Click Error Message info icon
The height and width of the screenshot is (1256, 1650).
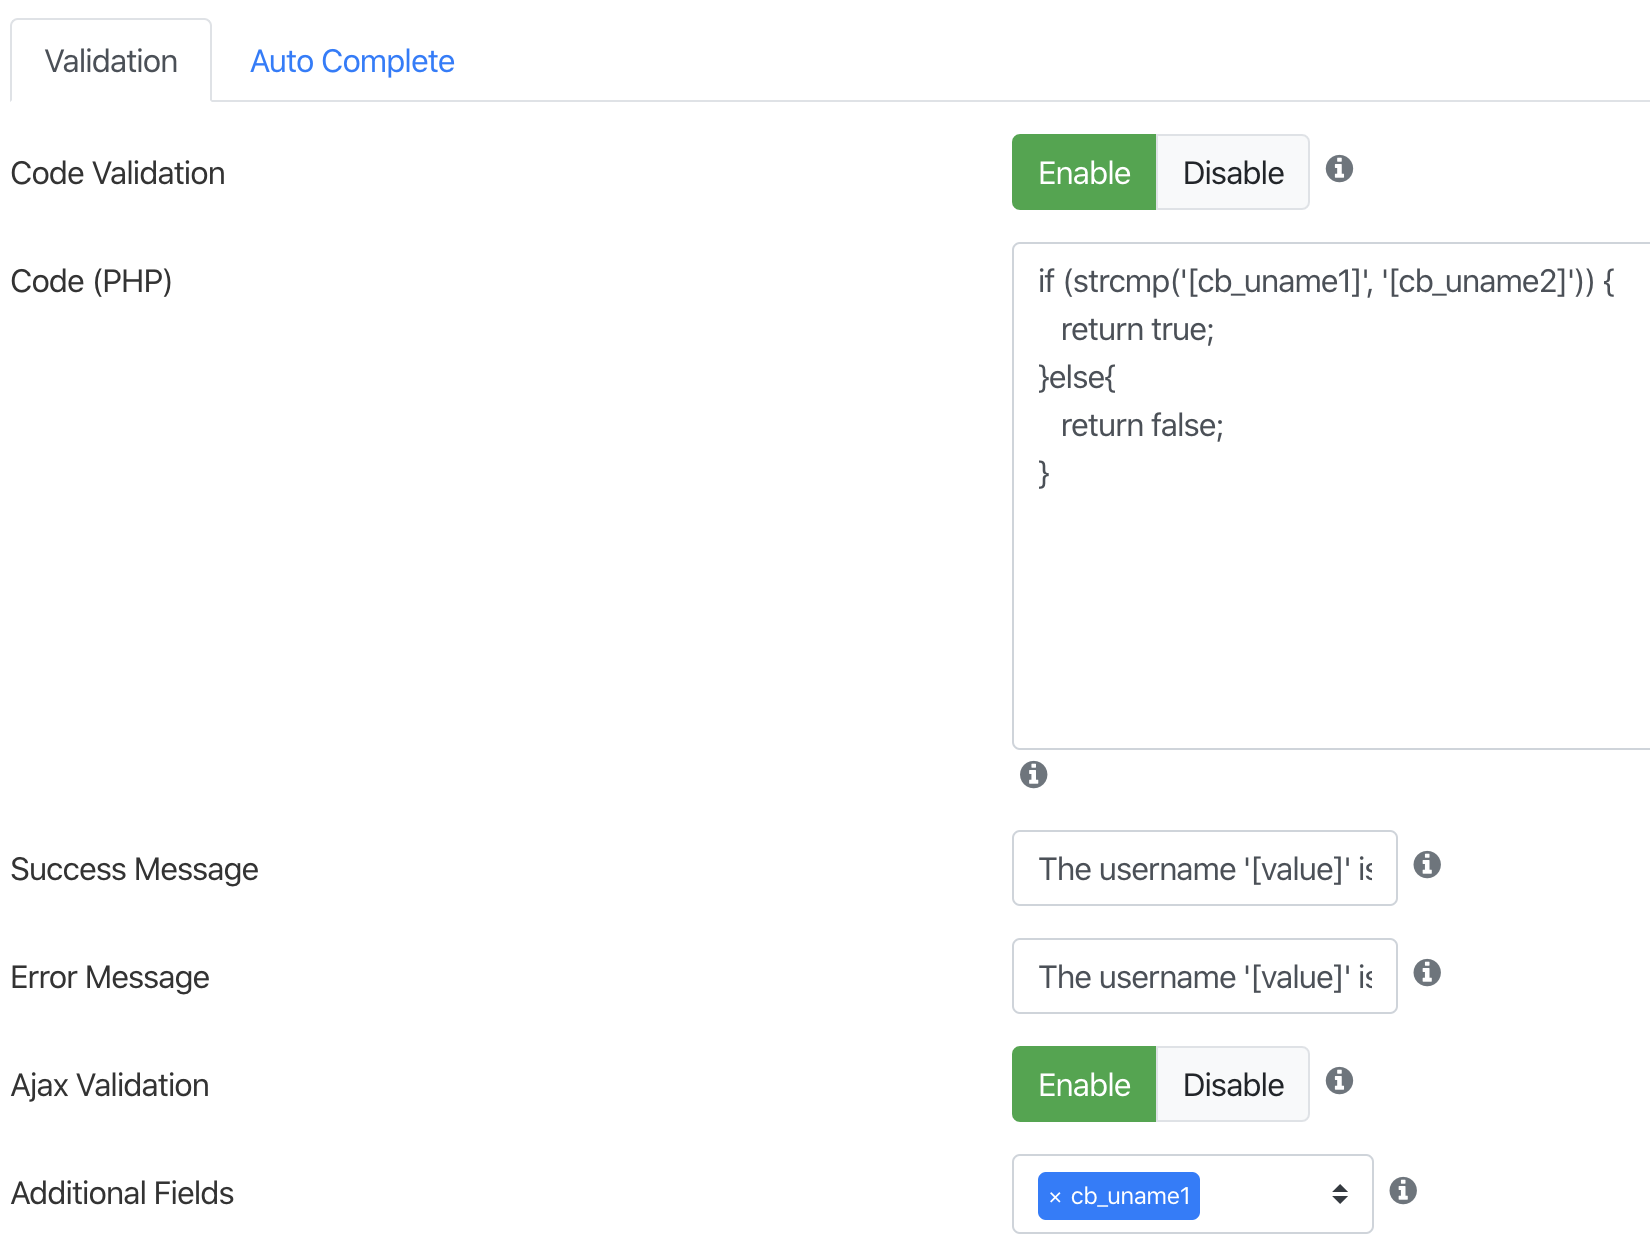(x=1427, y=973)
